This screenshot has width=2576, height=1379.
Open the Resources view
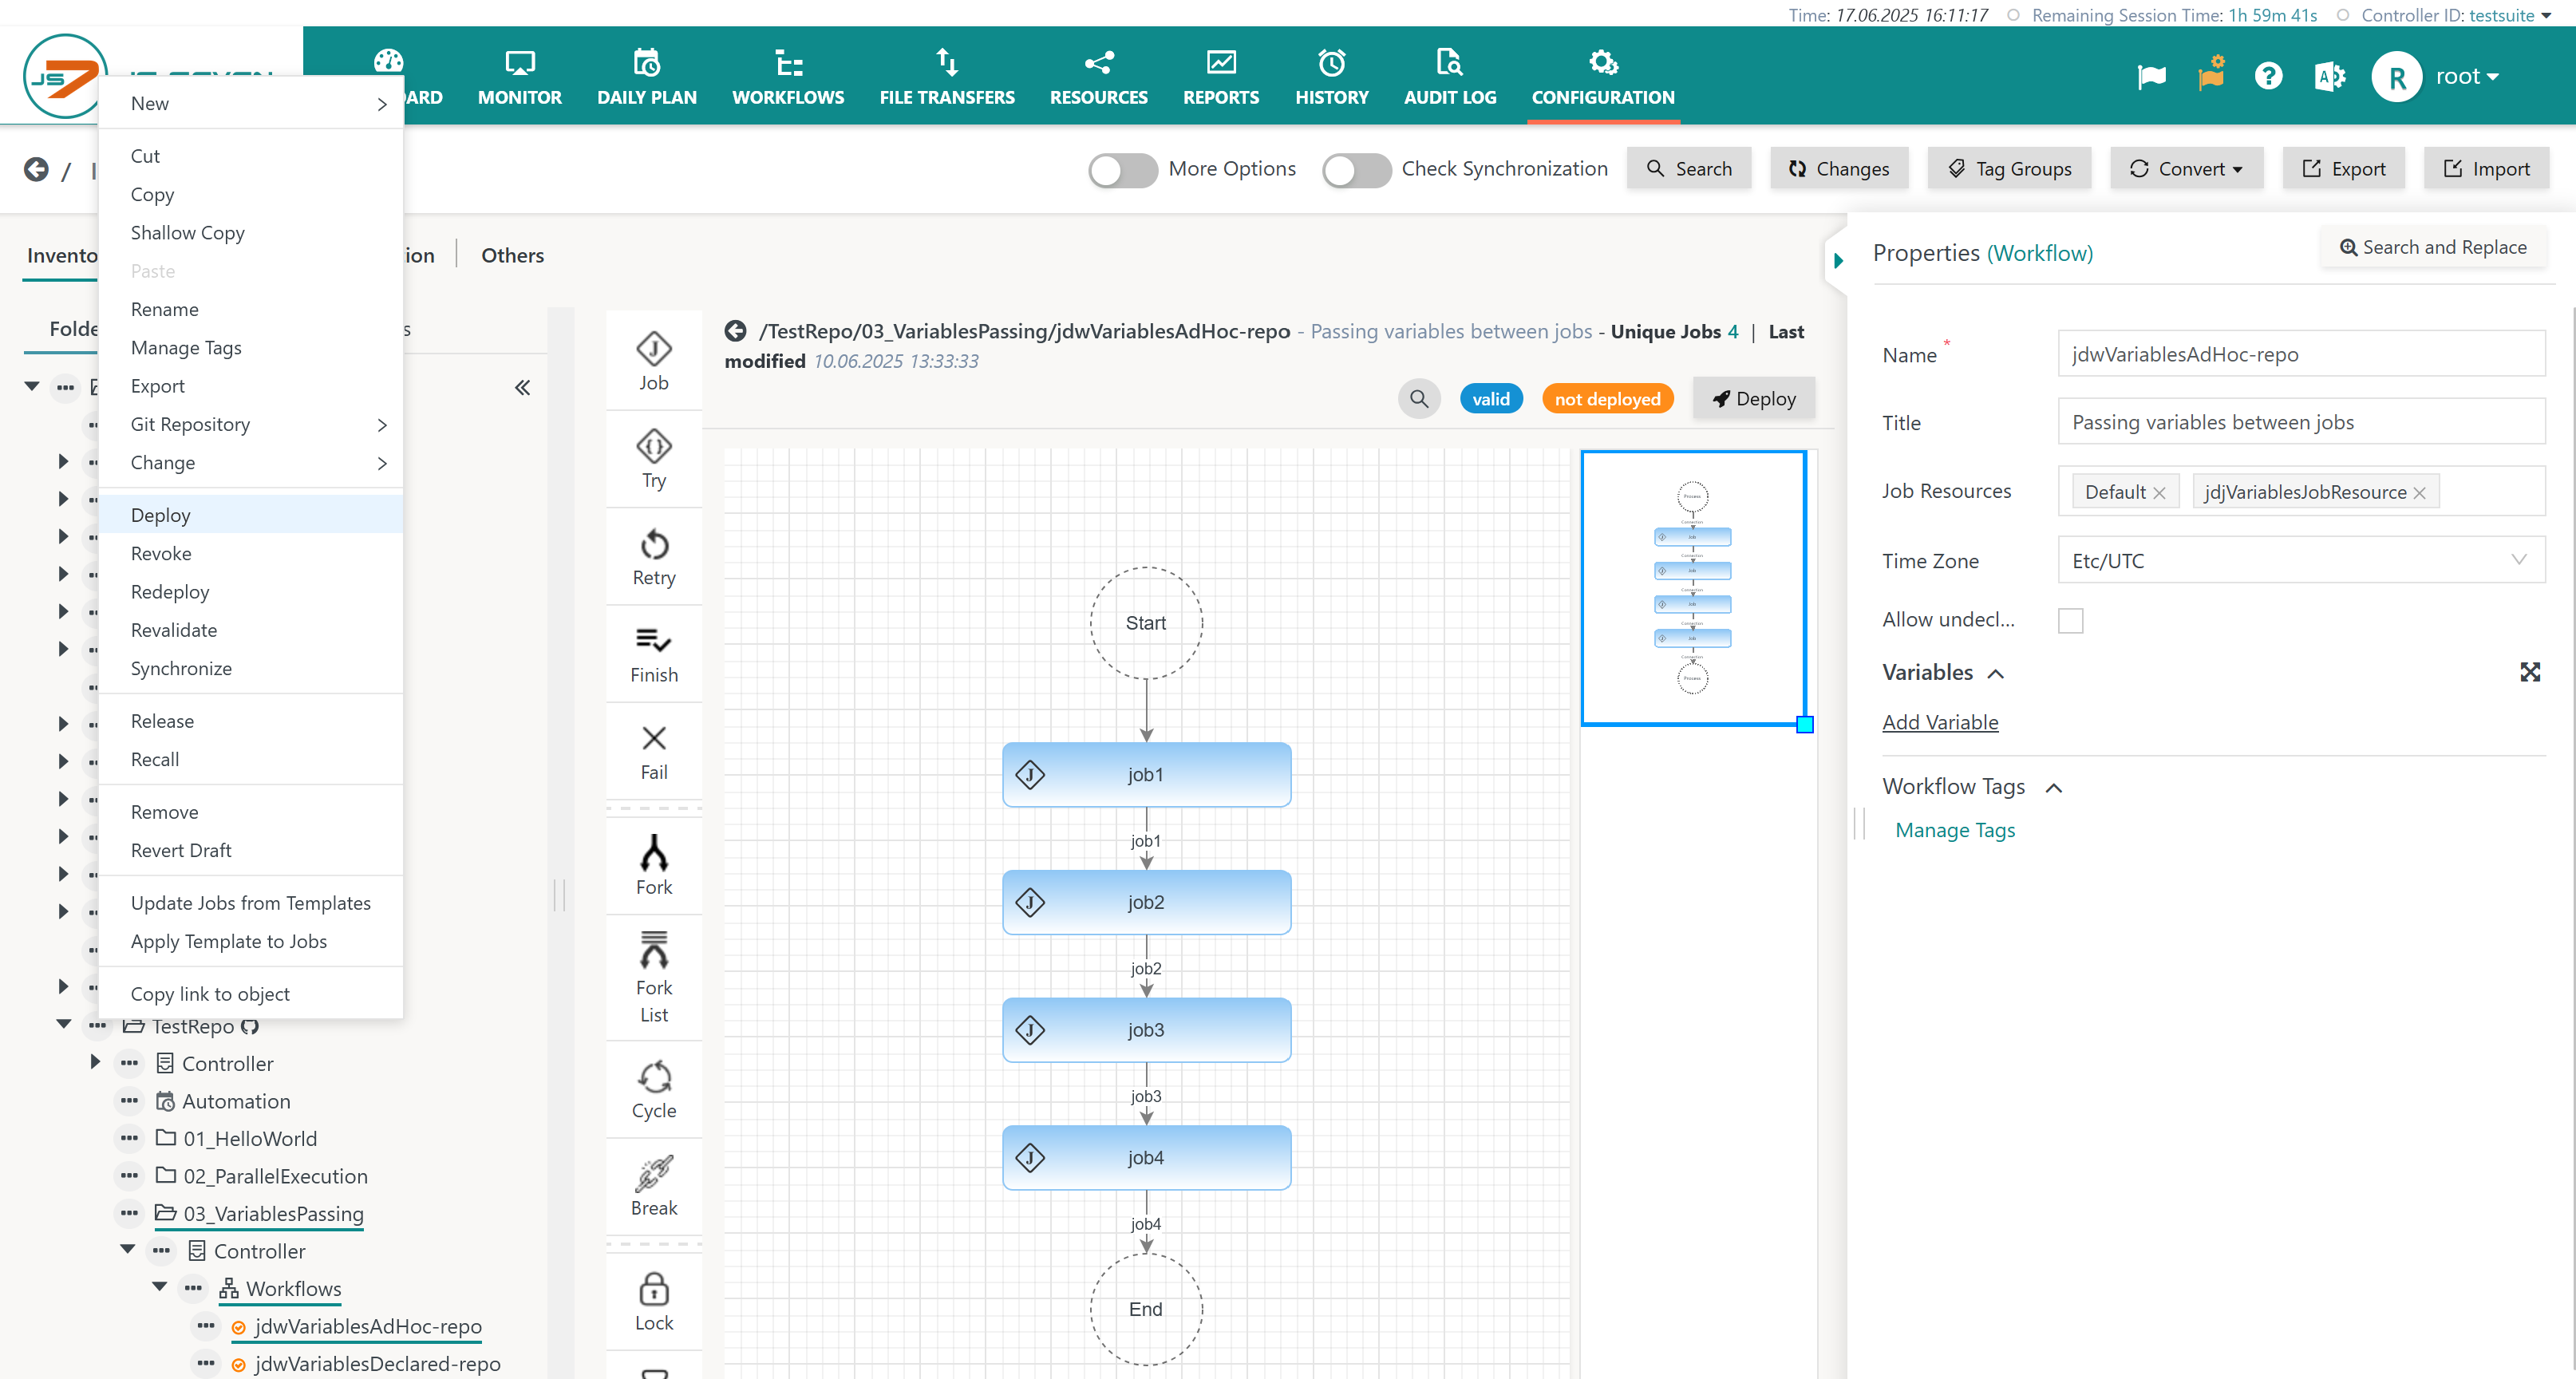[x=1098, y=76]
